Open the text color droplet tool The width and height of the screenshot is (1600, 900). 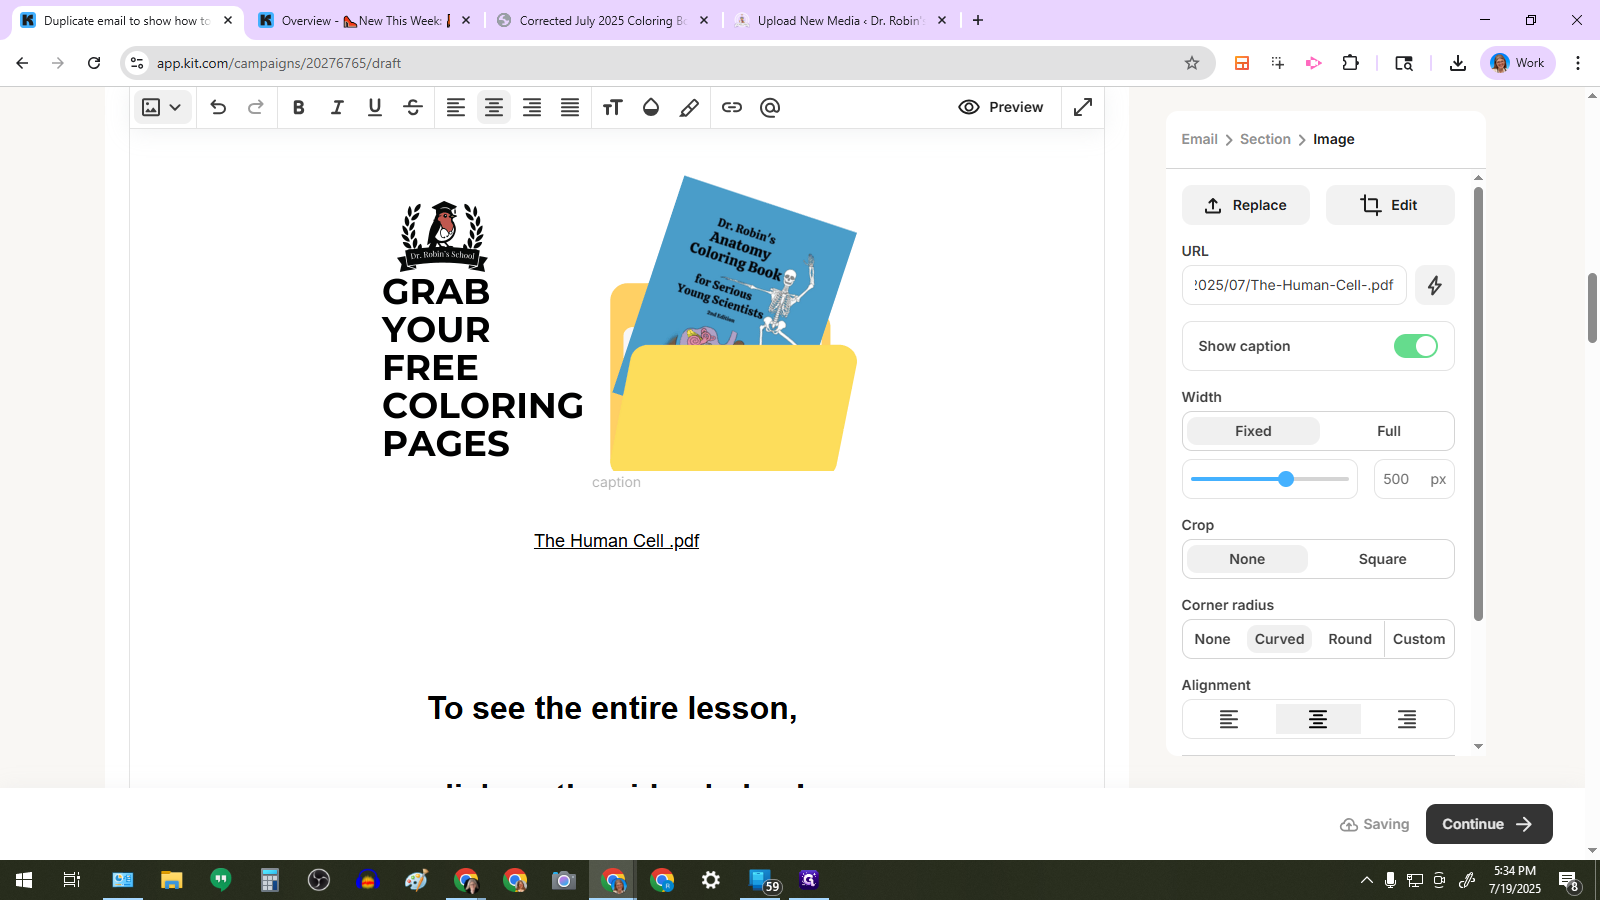(x=651, y=108)
